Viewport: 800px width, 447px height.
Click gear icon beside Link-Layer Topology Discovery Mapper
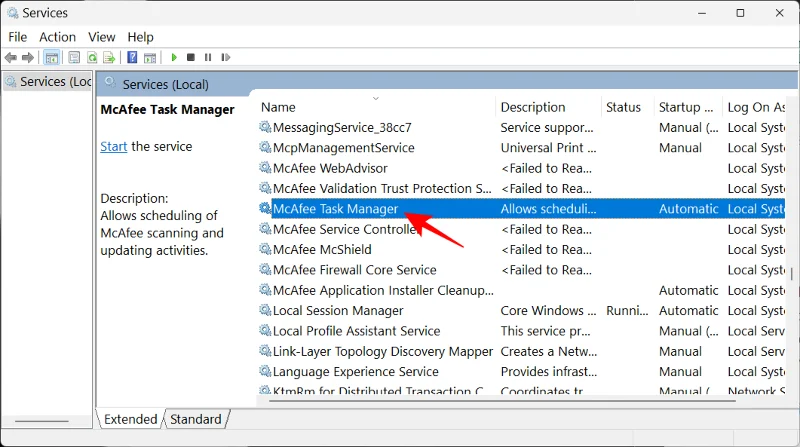[265, 351]
